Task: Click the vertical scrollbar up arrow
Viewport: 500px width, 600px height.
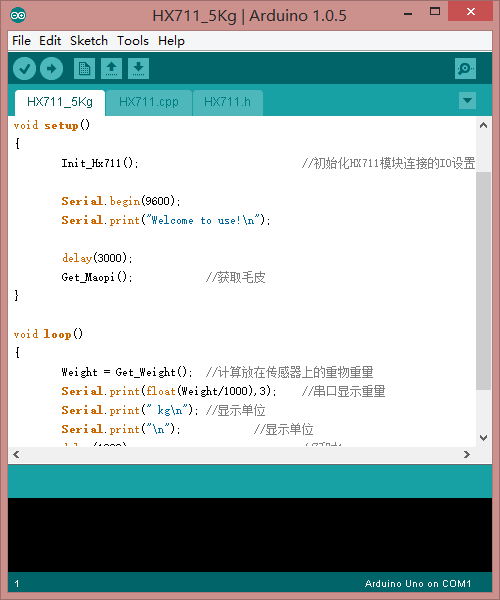Action: [x=484, y=126]
